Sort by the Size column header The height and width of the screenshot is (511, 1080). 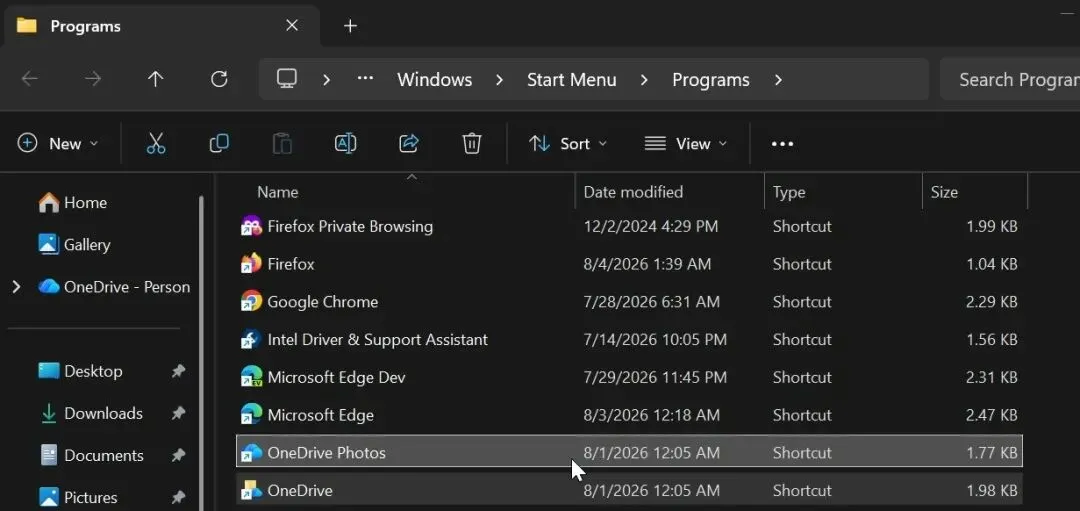coord(975,192)
